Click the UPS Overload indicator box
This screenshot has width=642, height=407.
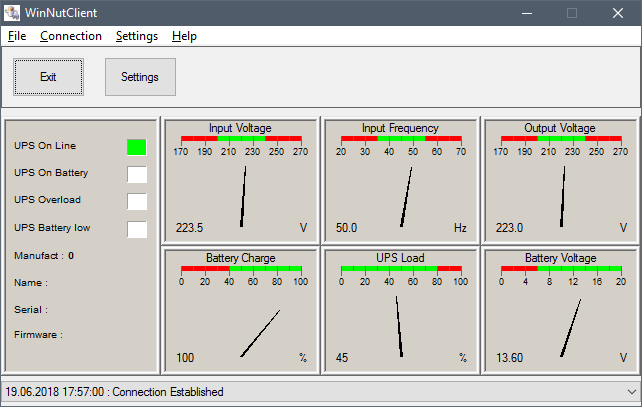tap(137, 201)
